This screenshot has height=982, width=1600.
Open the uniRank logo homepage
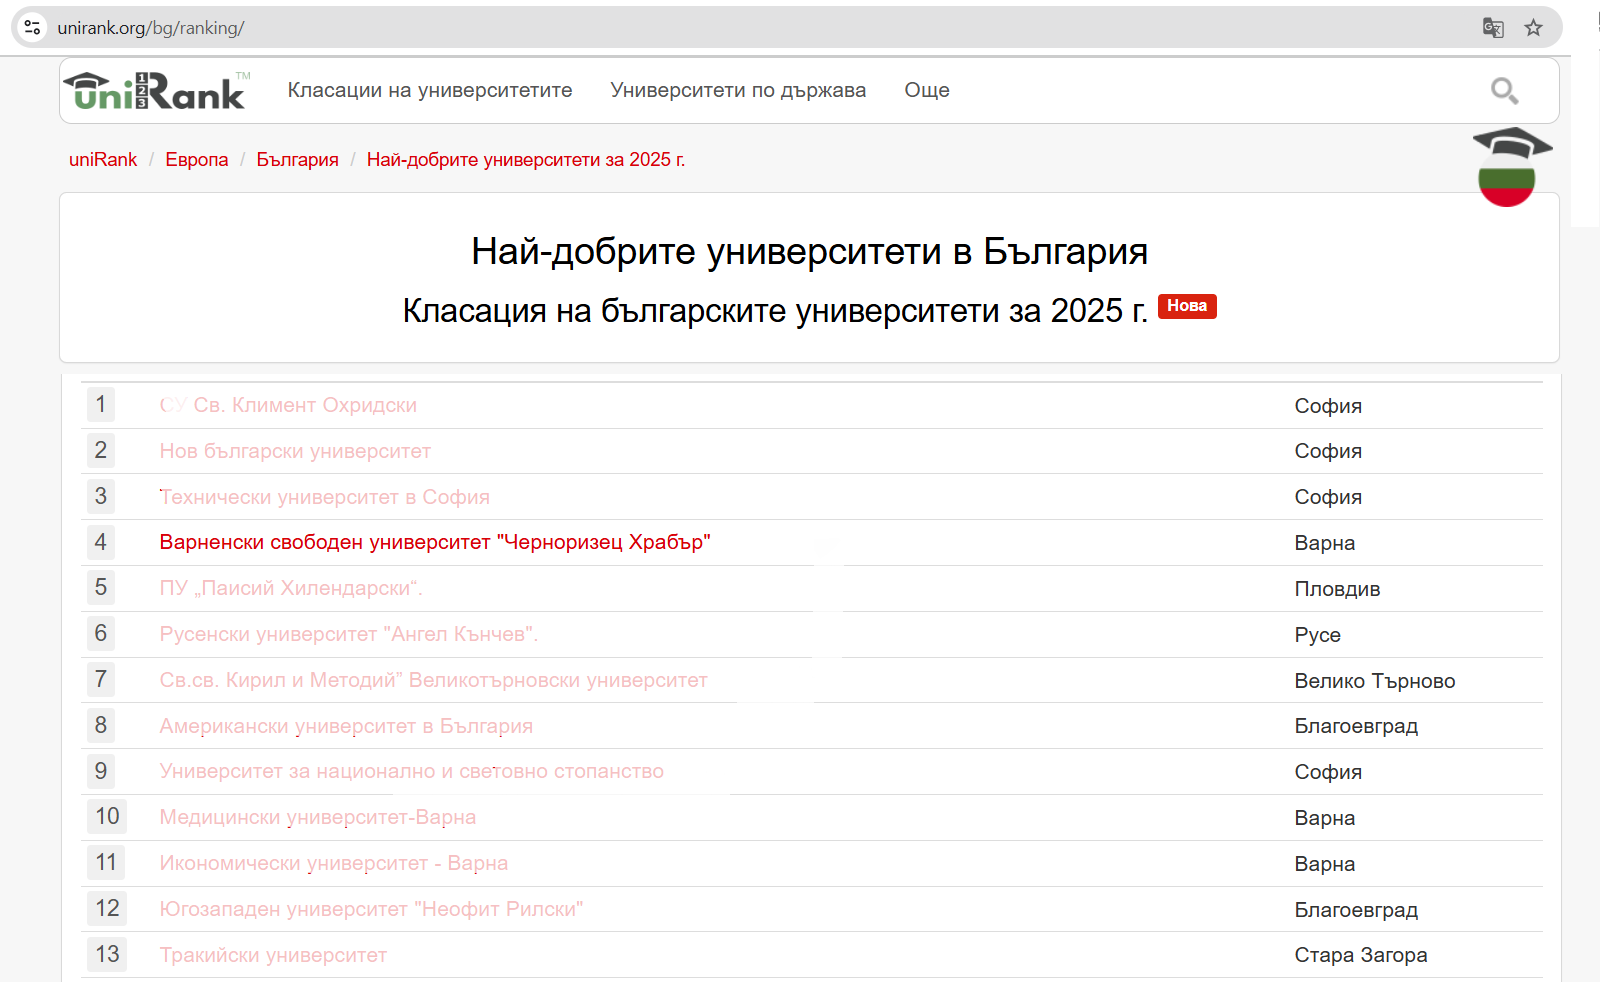click(158, 90)
